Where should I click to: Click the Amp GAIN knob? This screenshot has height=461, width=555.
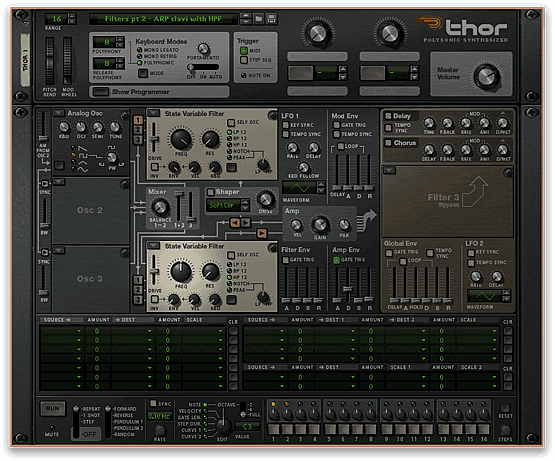pos(320,224)
